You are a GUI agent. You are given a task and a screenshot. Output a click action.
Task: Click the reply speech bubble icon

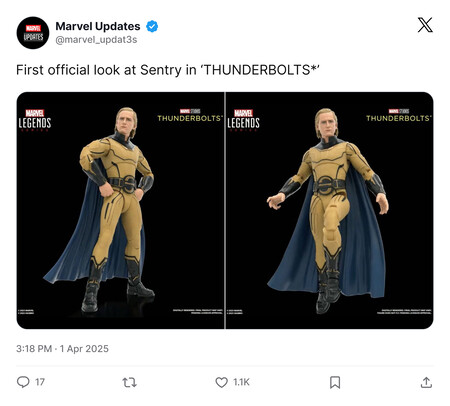pyautogui.click(x=23, y=382)
